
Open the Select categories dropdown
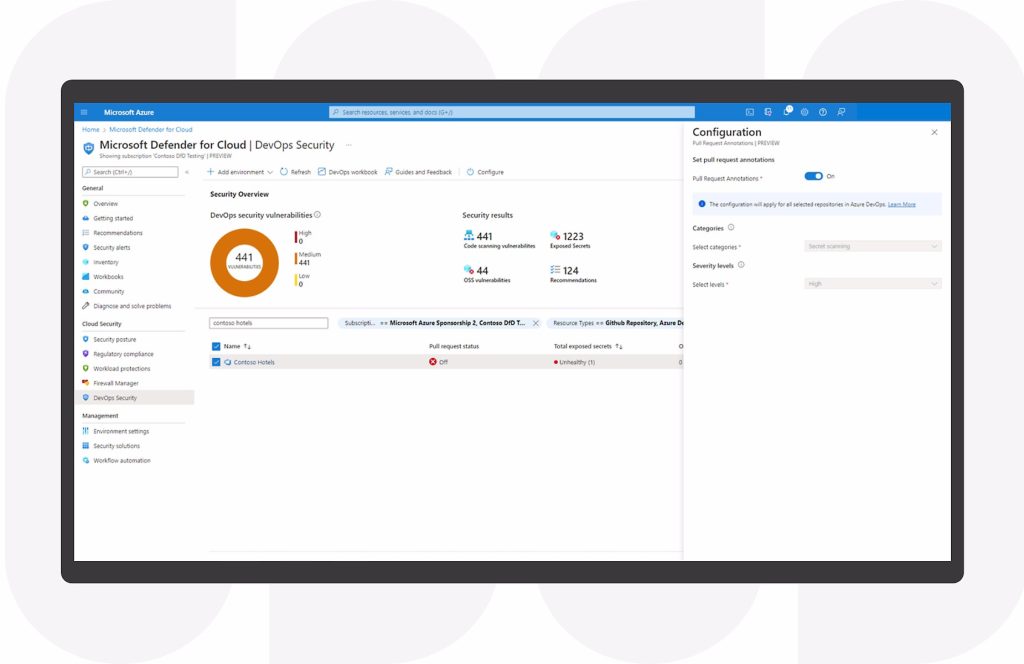(872, 246)
